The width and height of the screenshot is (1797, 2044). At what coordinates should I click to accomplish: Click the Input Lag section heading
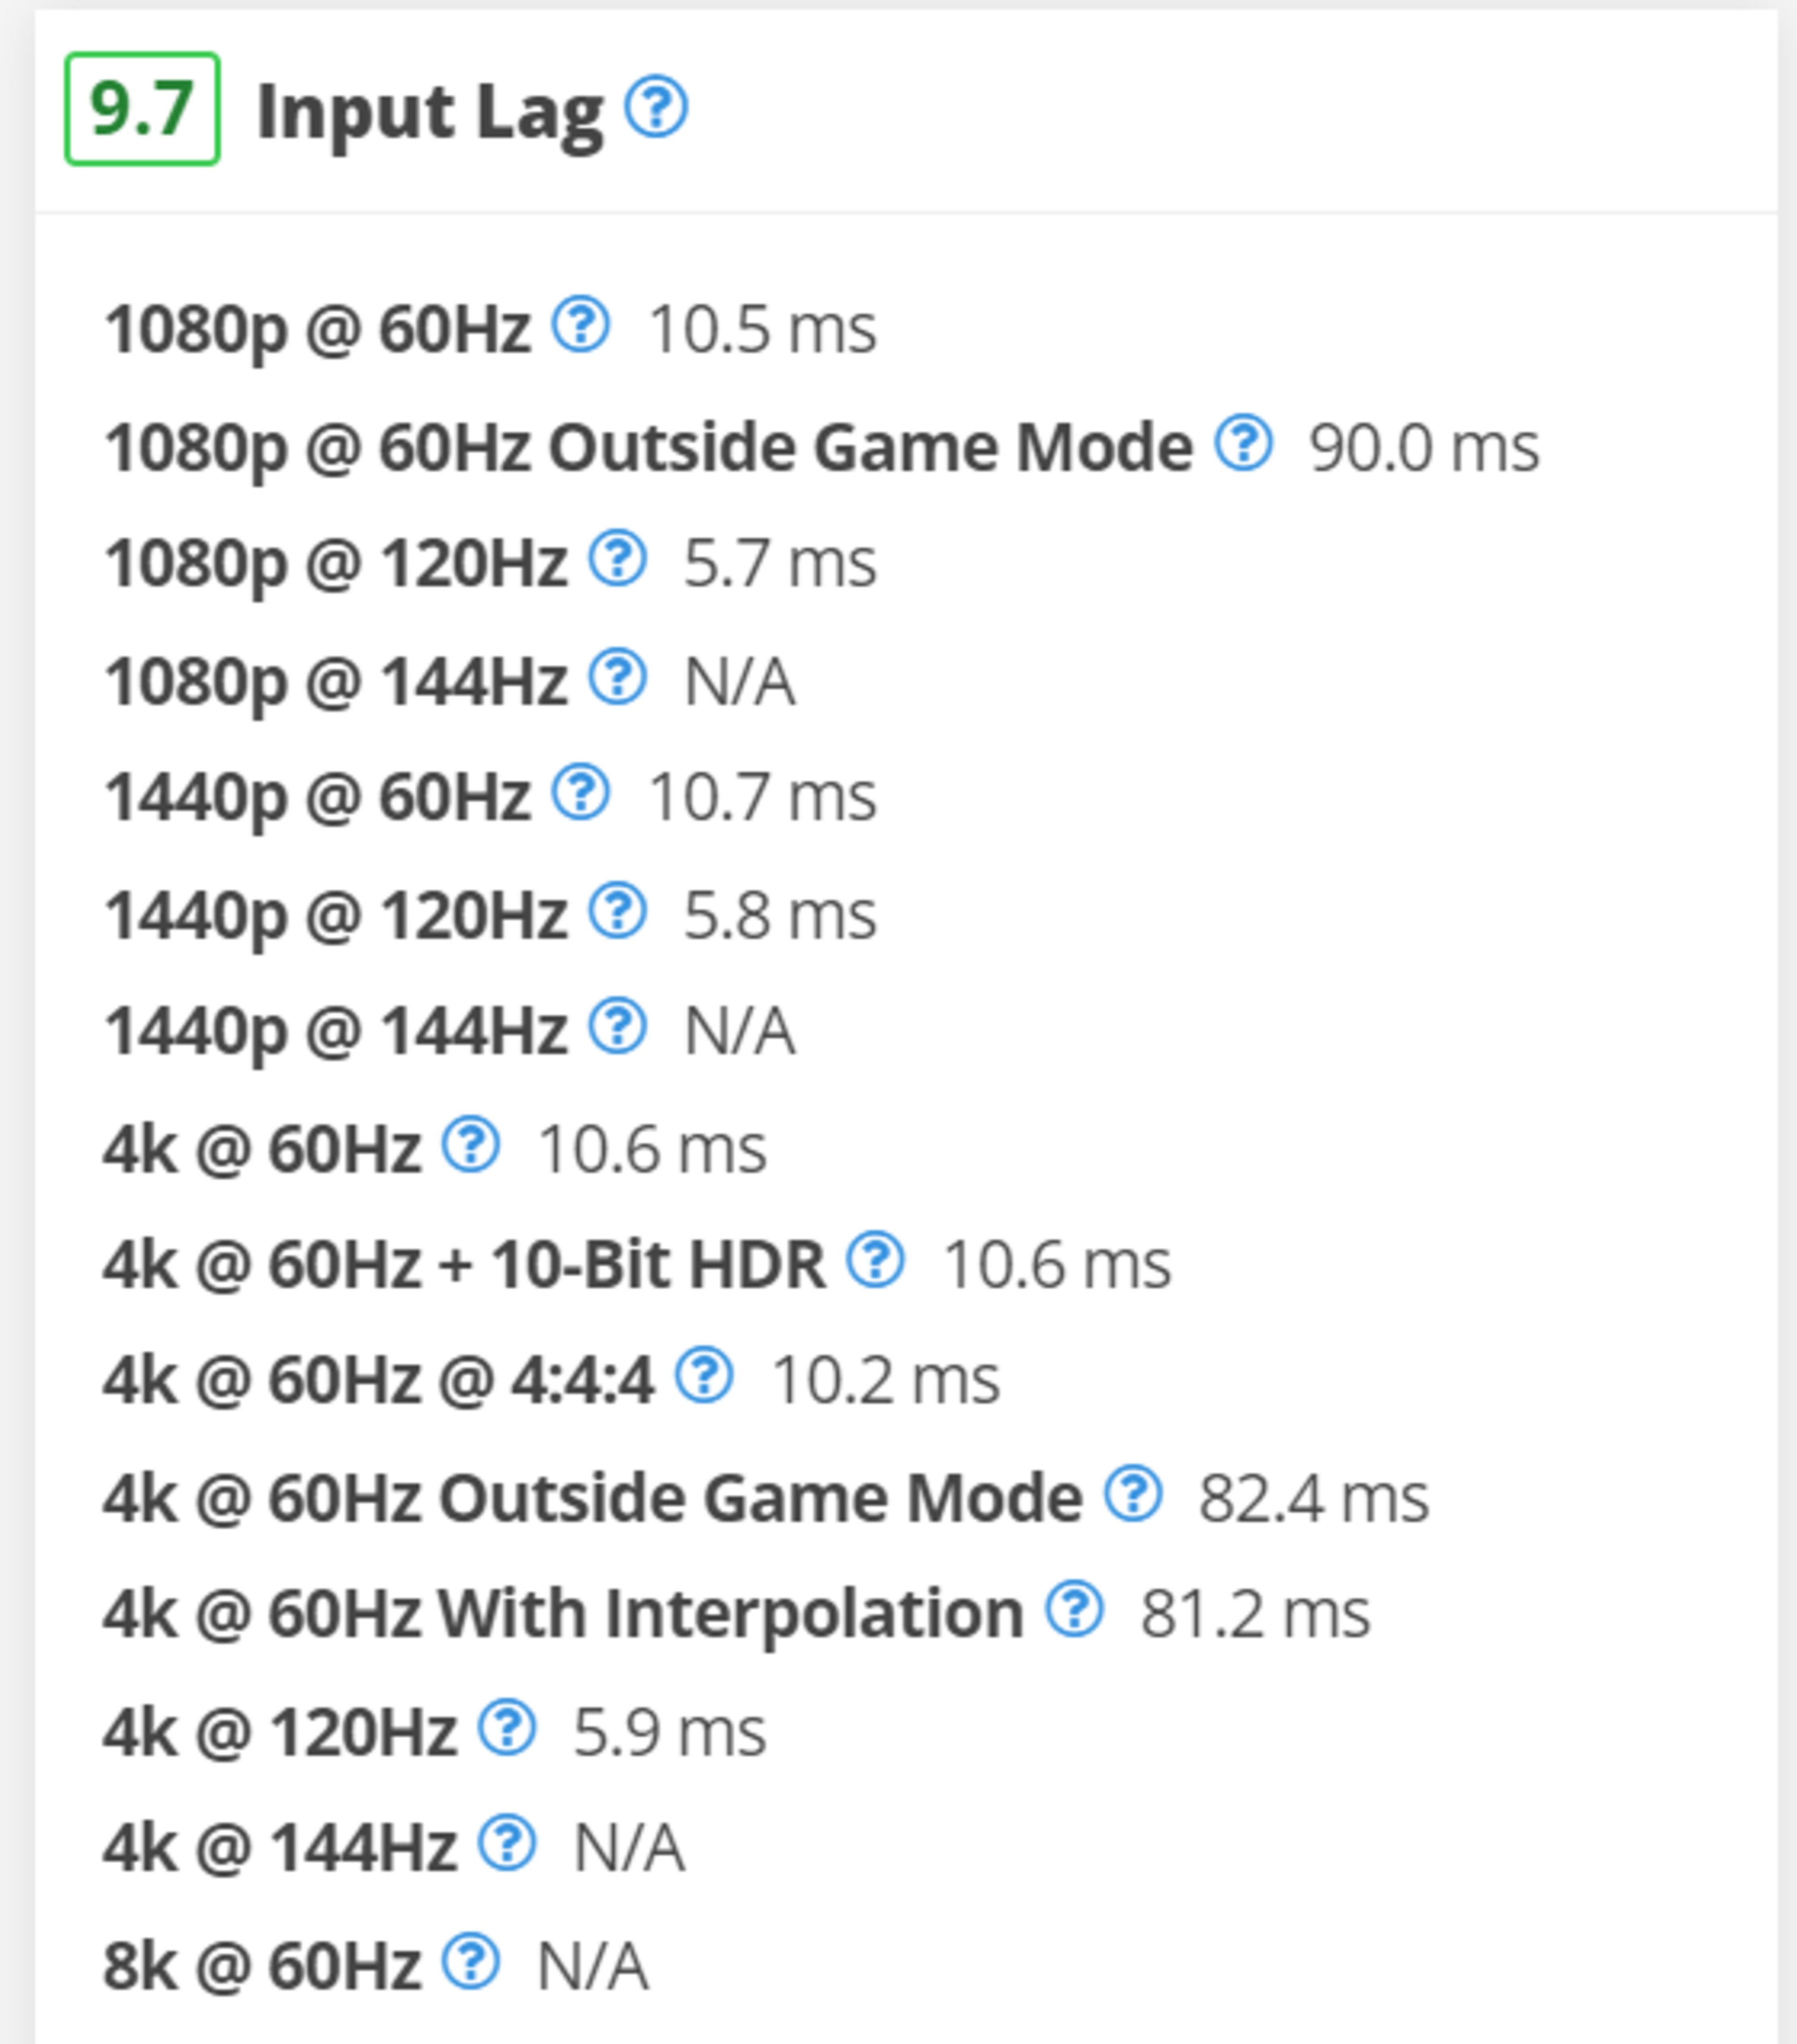(430, 112)
